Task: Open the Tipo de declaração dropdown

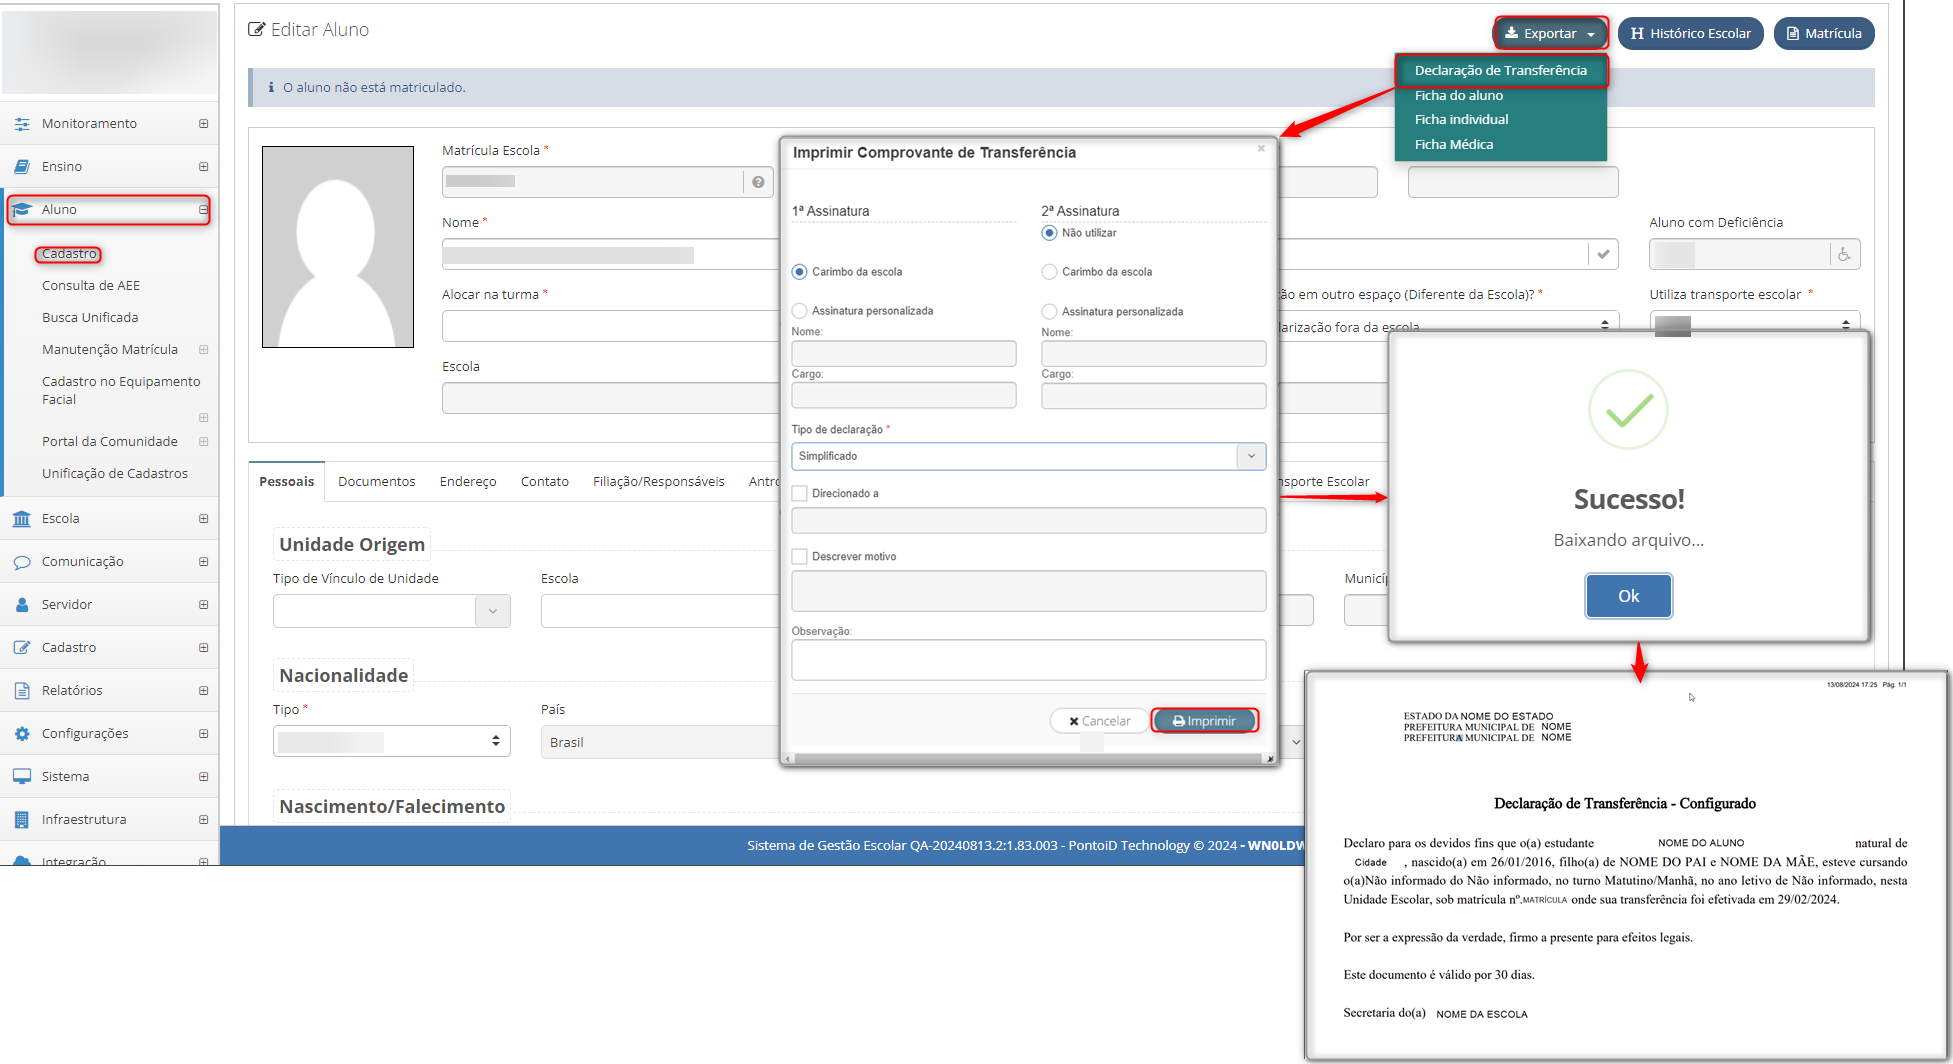Action: 1028,456
